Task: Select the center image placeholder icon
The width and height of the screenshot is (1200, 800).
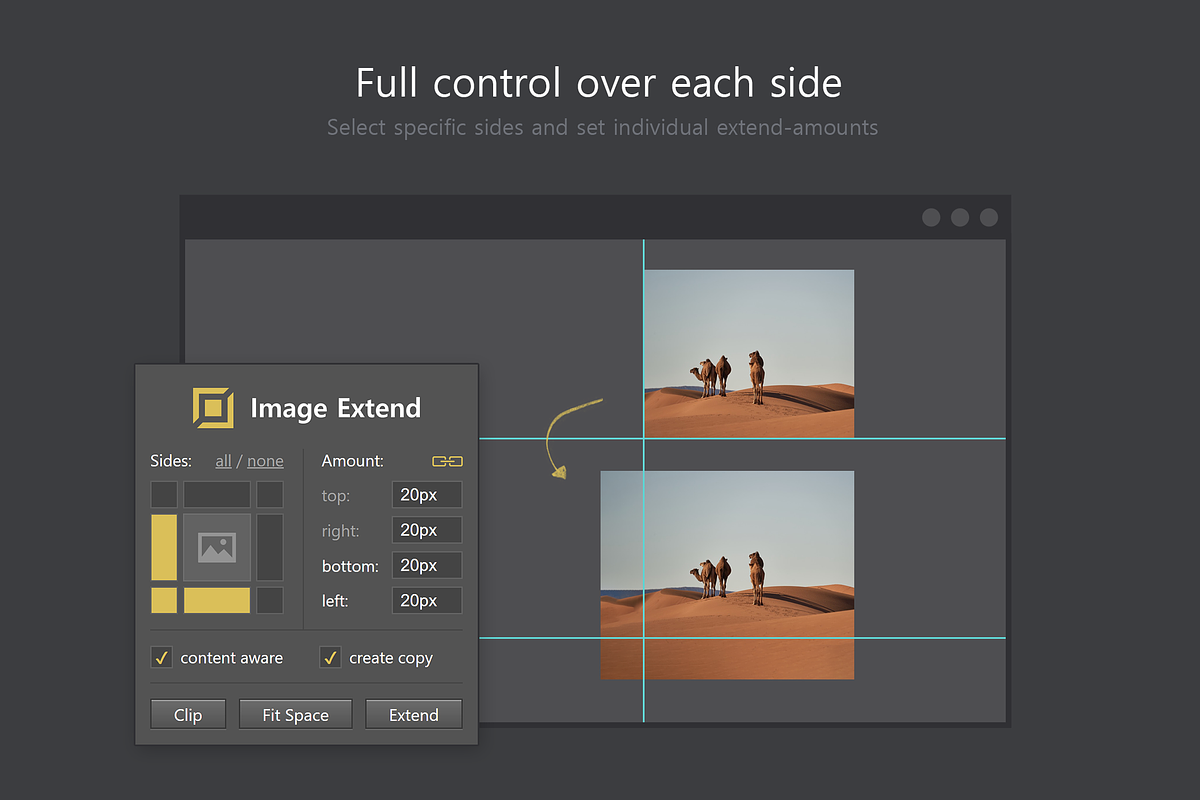Action: coord(217,547)
